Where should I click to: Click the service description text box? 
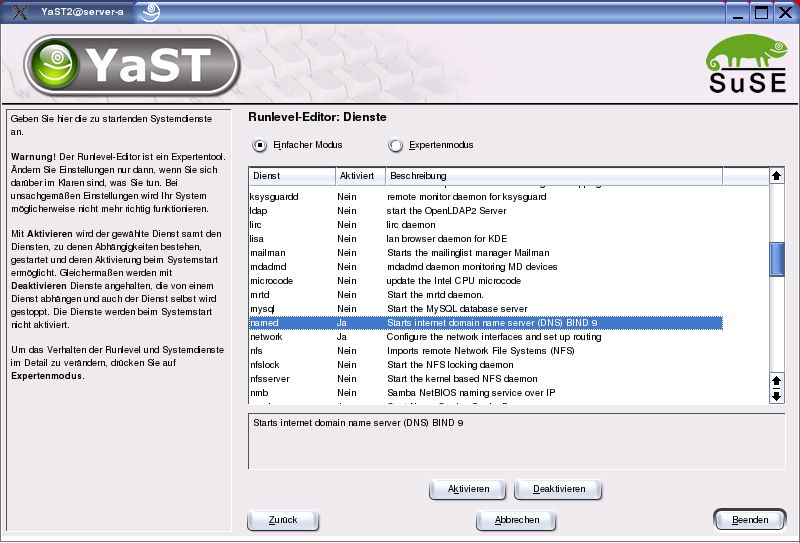tap(516, 441)
